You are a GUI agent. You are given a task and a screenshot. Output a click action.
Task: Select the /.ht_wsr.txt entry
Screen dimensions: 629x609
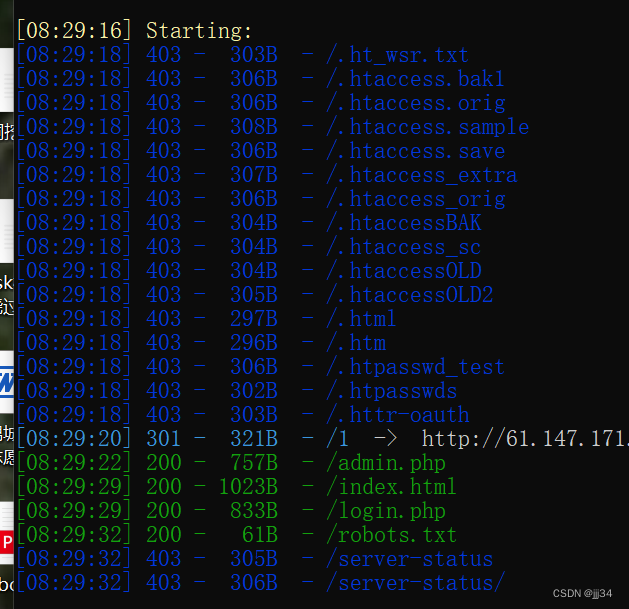pos(397,55)
